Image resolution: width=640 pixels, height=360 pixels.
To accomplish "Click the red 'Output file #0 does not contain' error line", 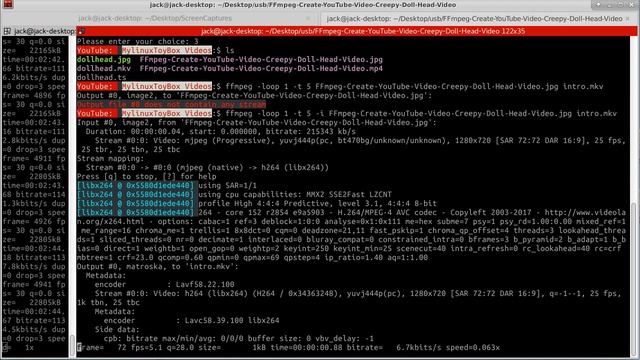I will click(171, 104).
